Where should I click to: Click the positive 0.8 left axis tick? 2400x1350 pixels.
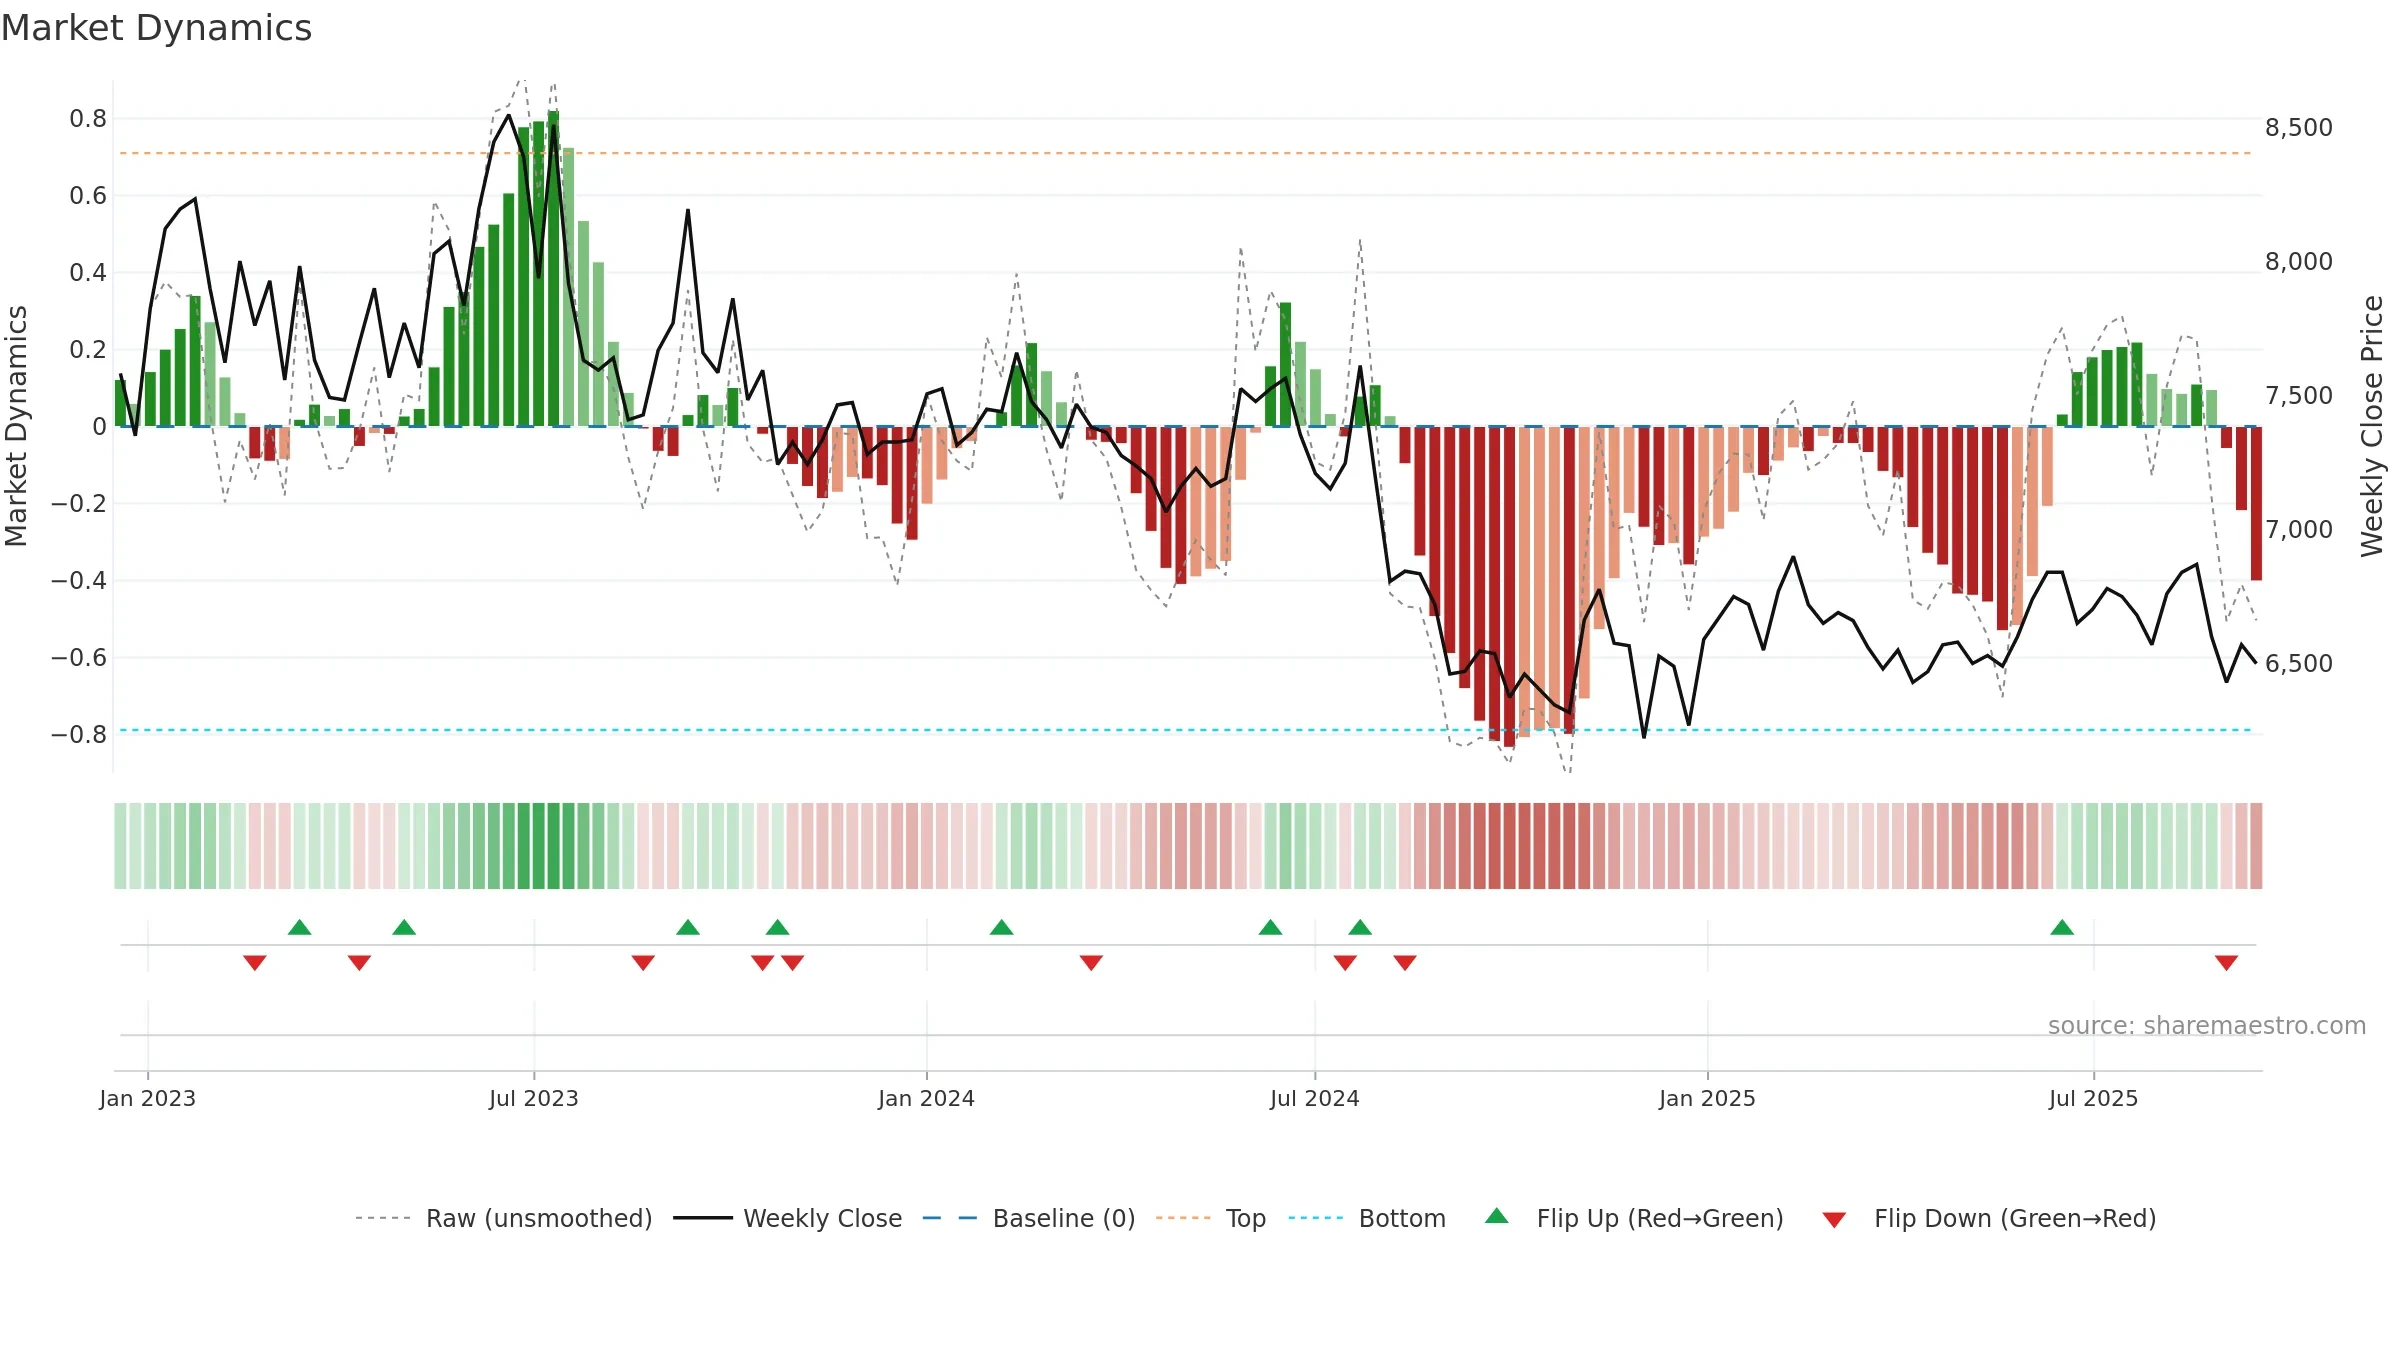pos(88,119)
